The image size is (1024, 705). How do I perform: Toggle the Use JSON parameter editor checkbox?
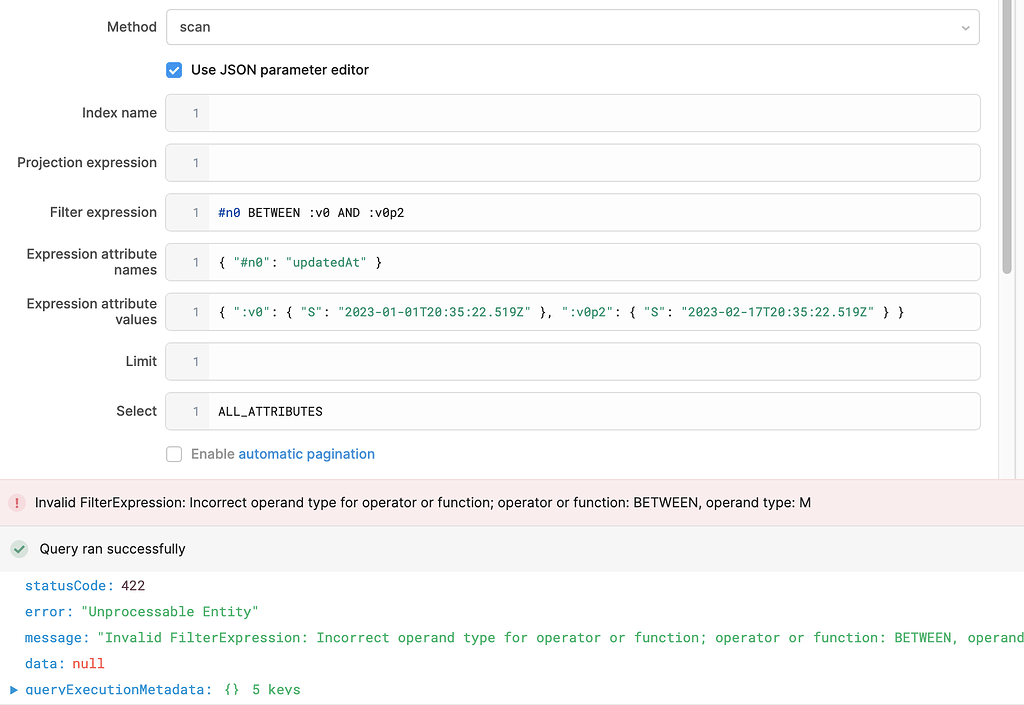(x=174, y=70)
